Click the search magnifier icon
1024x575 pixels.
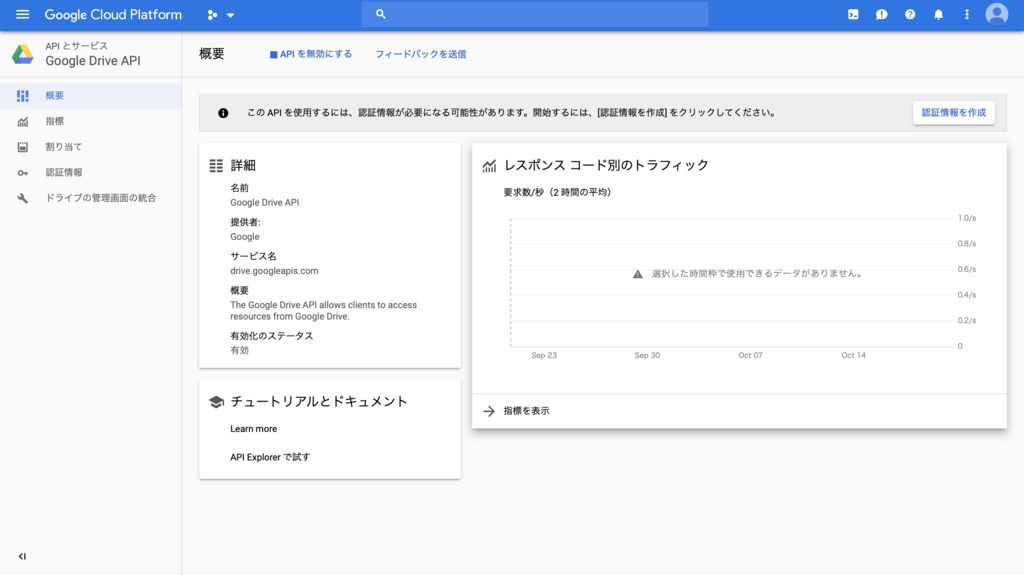pos(381,14)
